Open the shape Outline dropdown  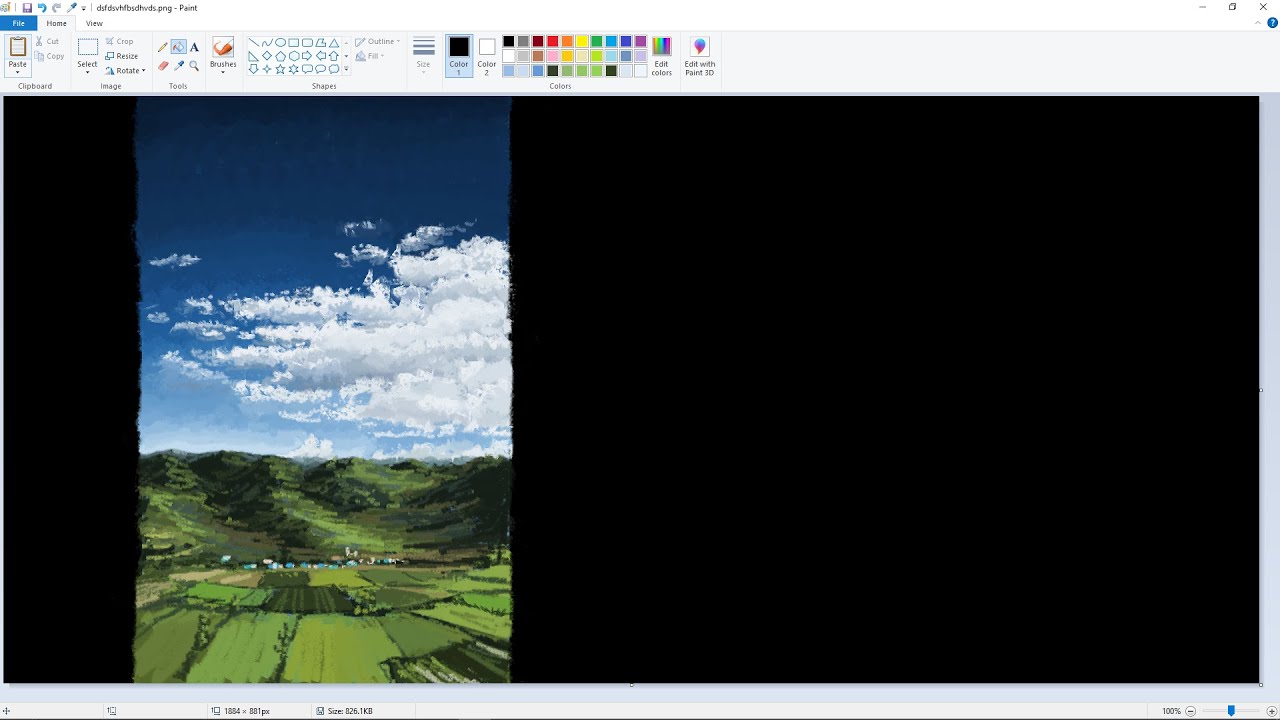378,41
